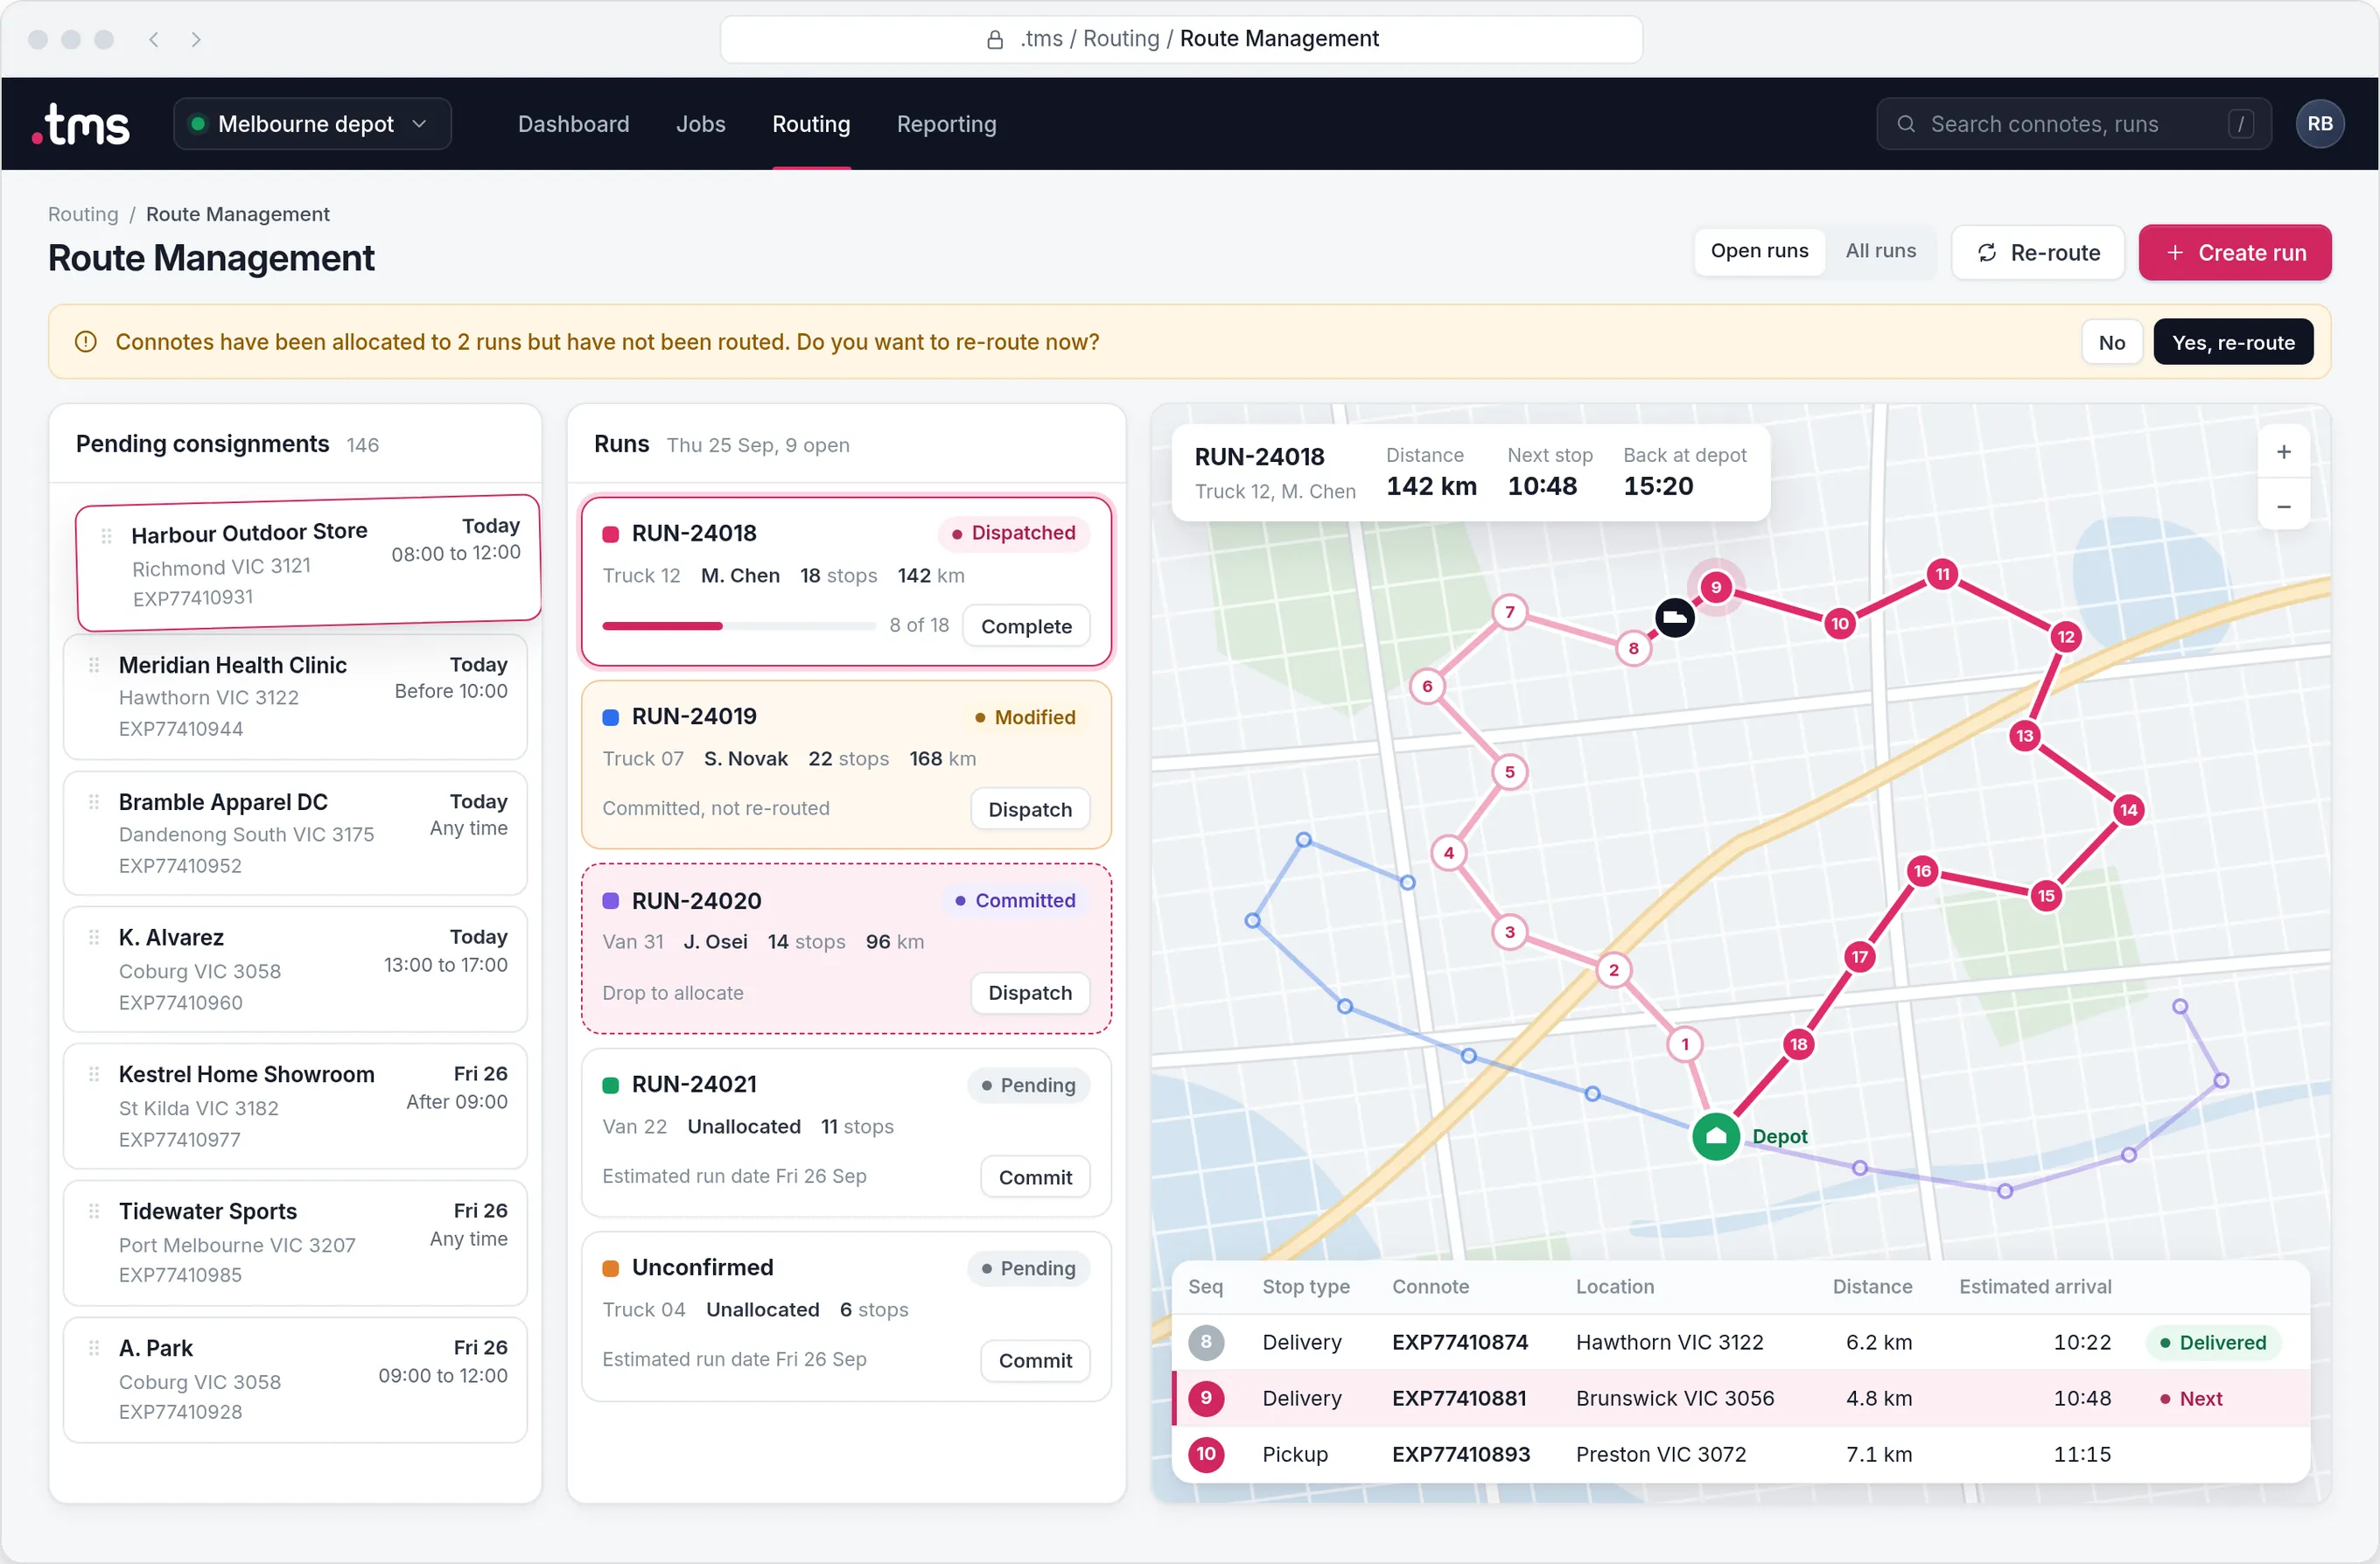The image size is (2380, 1564).
Task: Click the Delivered status badge
Action: (2213, 1342)
